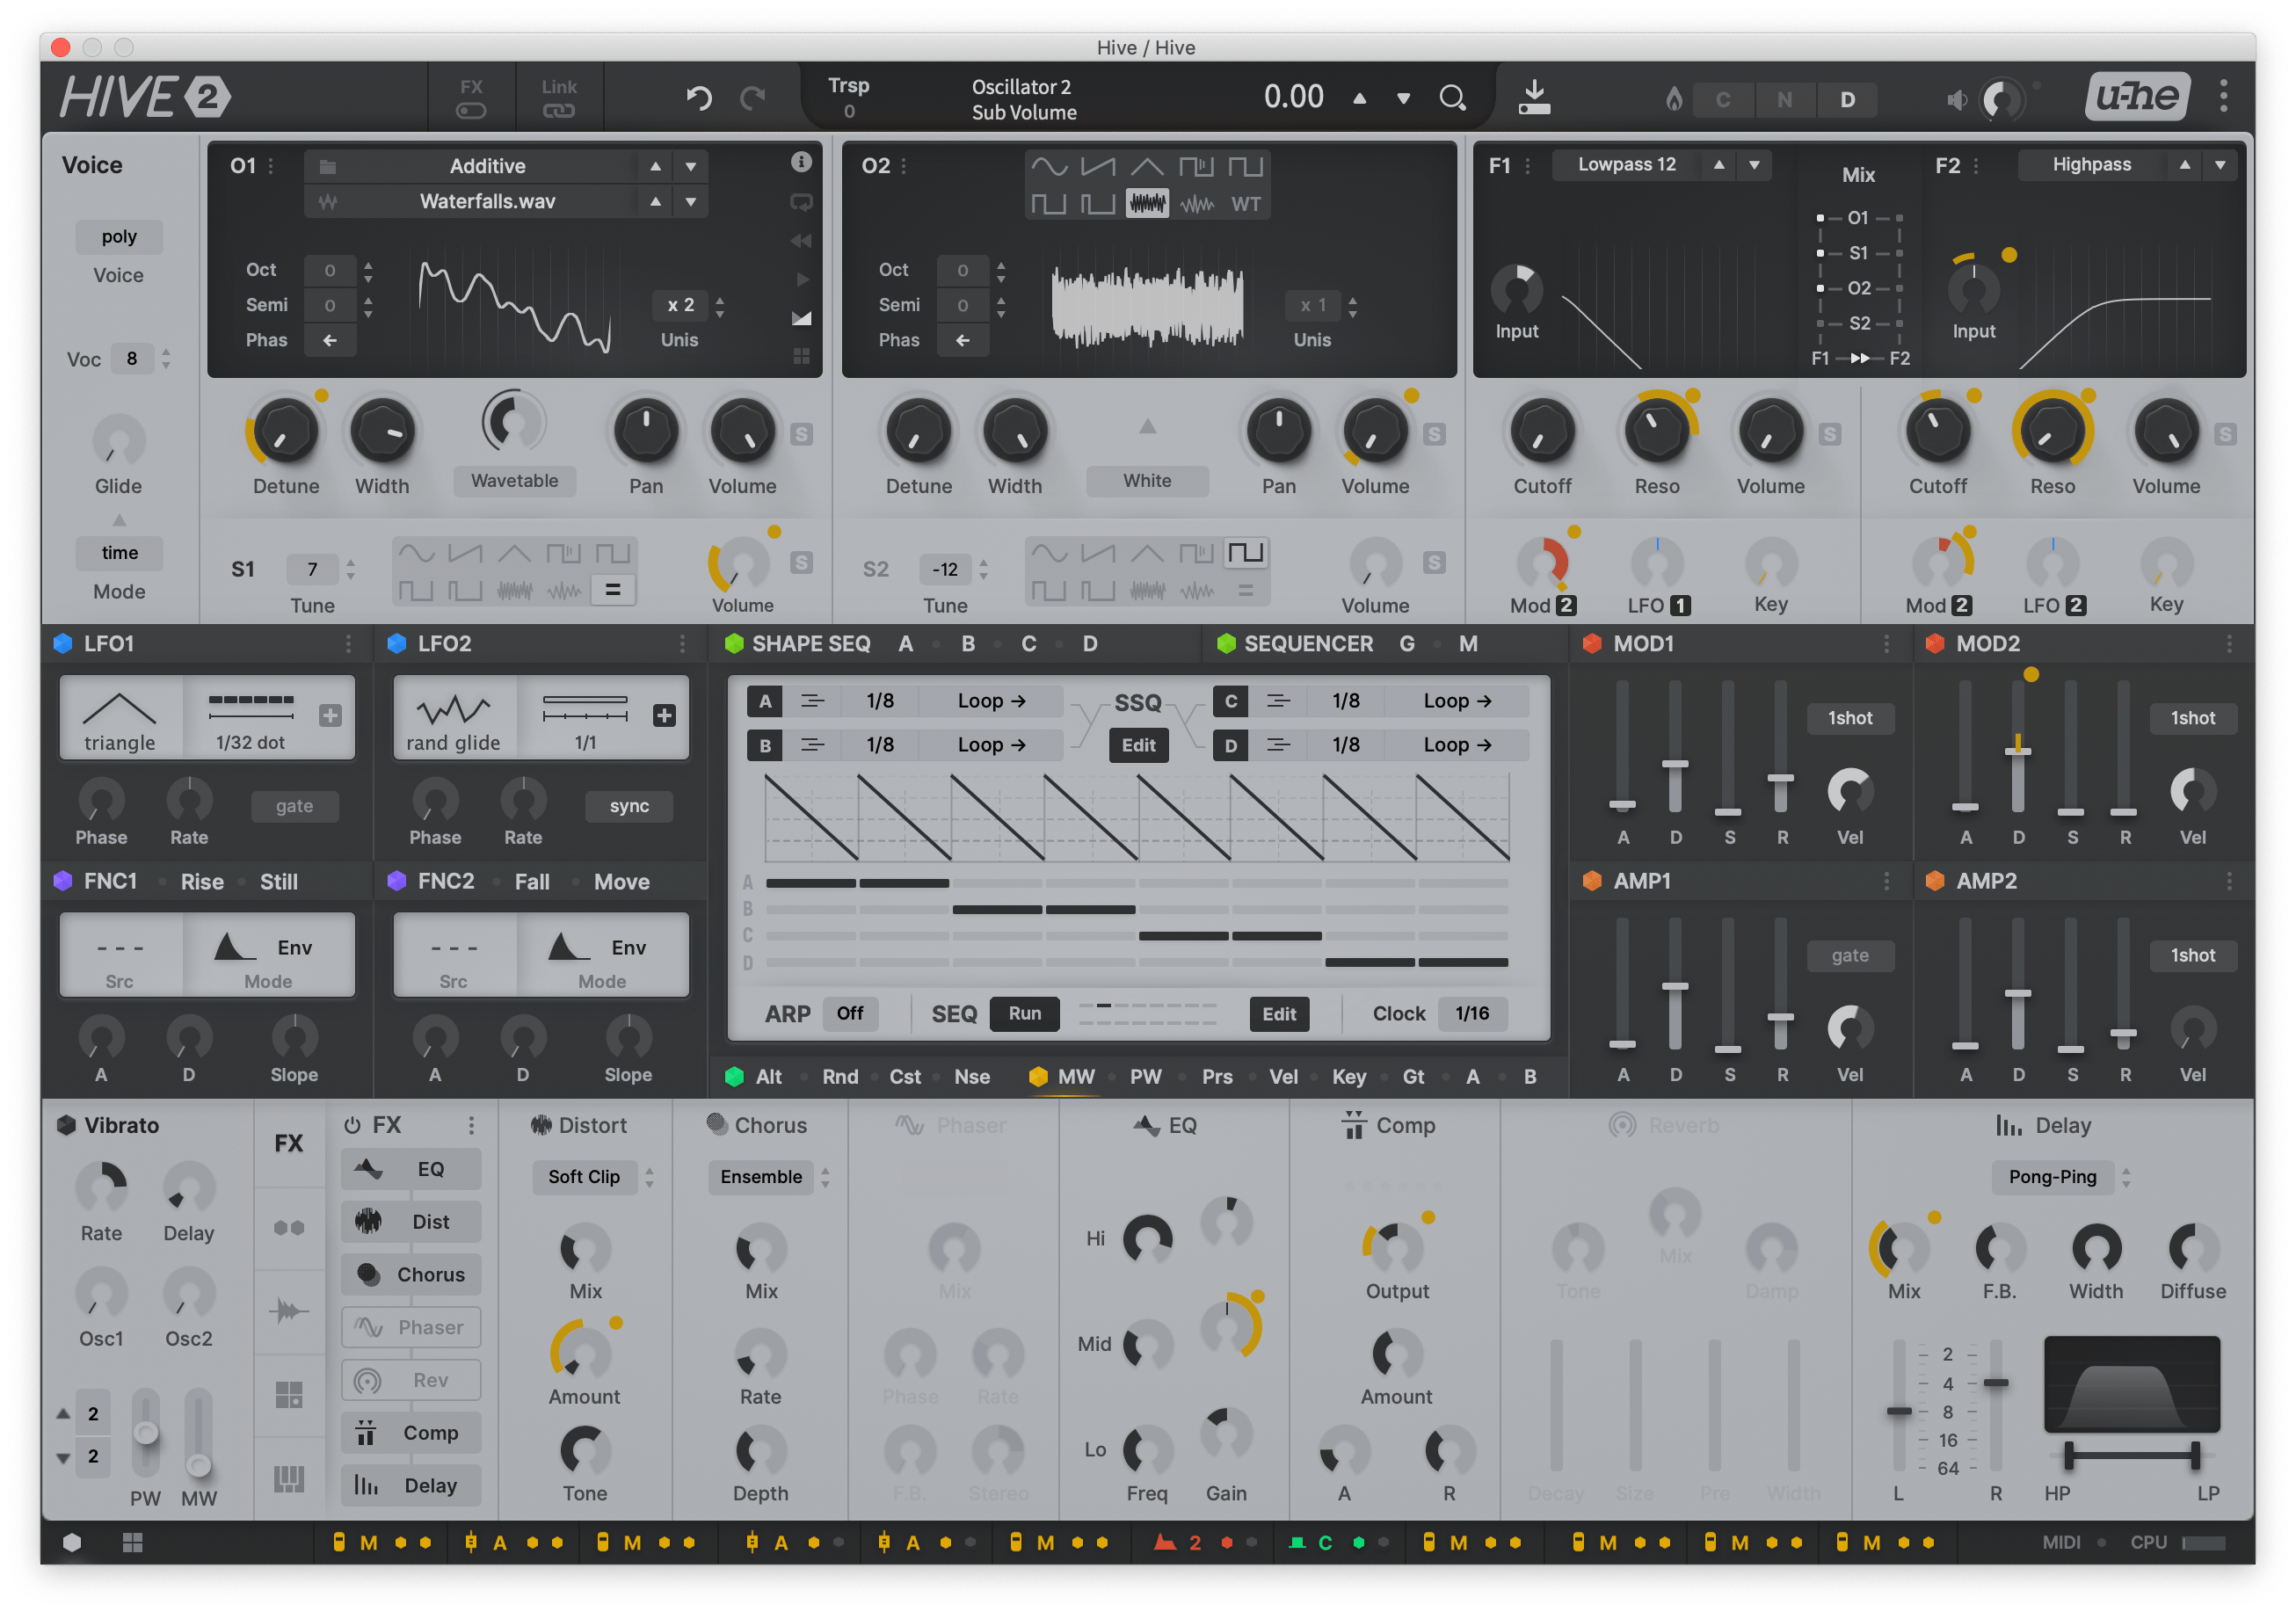Toggle the O2 solo S button
The height and width of the screenshot is (1612, 2296).
coord(1434,434)
